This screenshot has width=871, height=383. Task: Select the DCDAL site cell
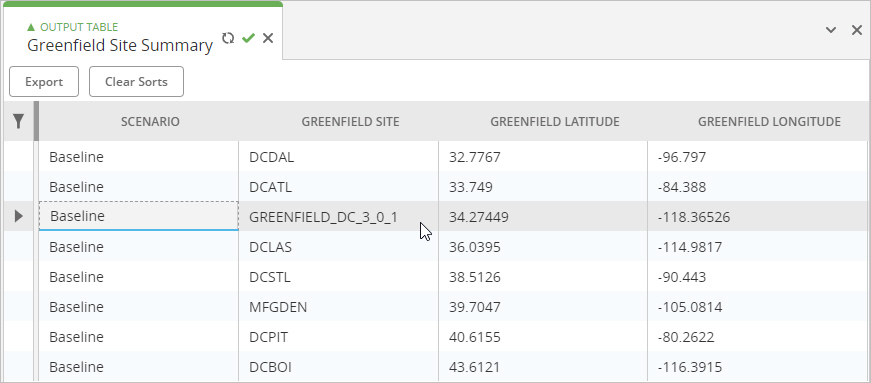pos(338,157)
